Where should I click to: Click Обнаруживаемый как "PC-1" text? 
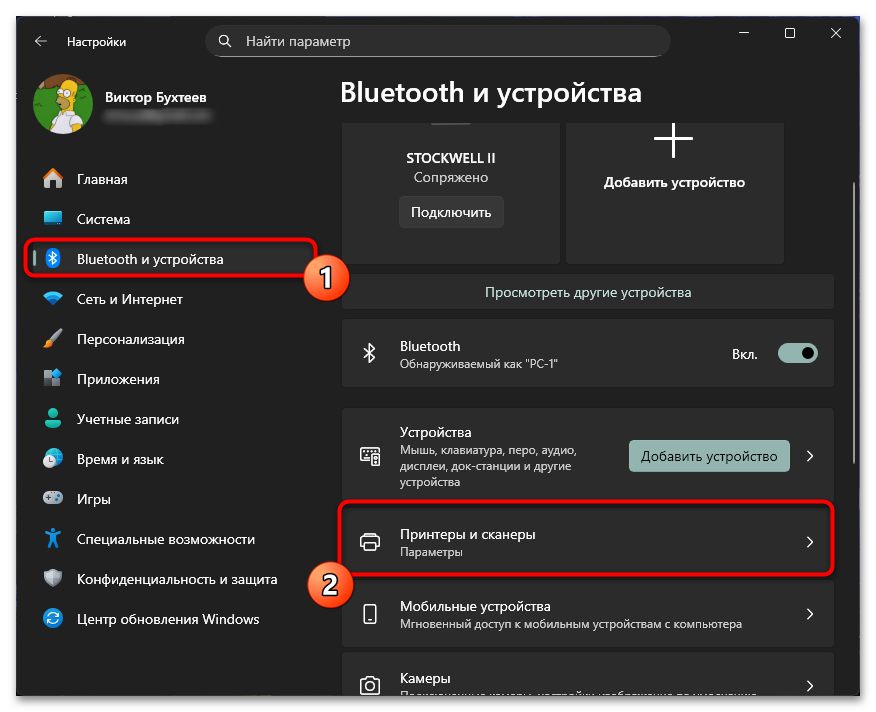click(479, 364)
